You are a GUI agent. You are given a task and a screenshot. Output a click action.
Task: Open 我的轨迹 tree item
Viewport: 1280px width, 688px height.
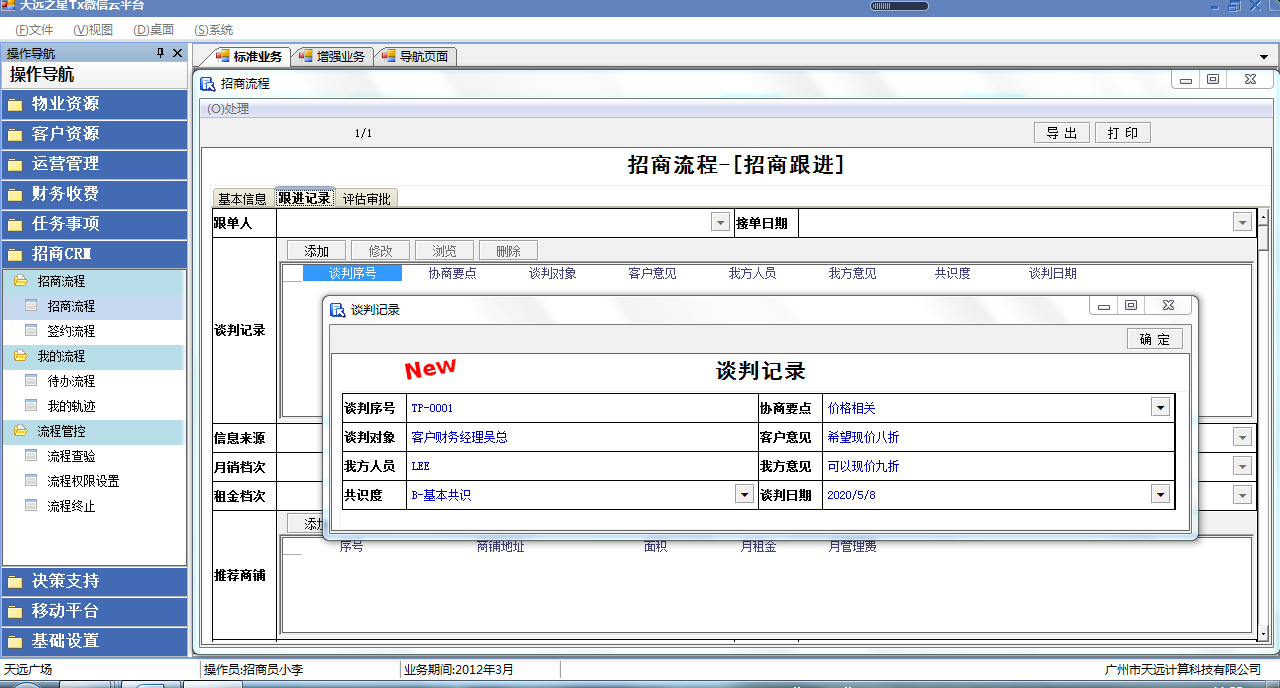point(71,406)
